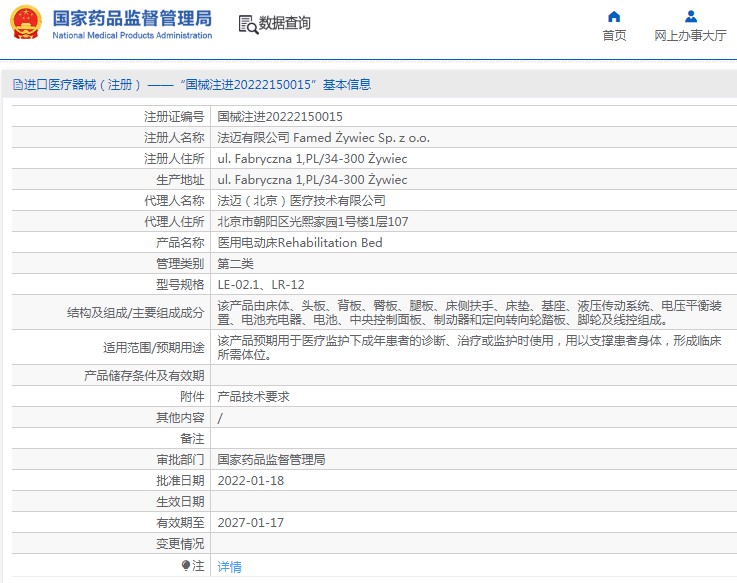Open 网上办事大厅 text label
The image size is (737, 583).
[690, 35]
